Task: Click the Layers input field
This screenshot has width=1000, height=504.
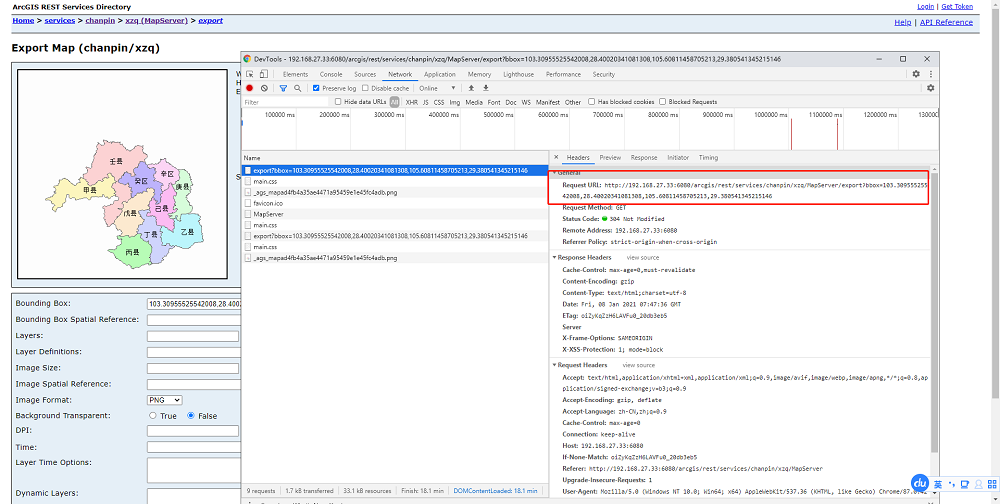Action: [x=193, y=336]
